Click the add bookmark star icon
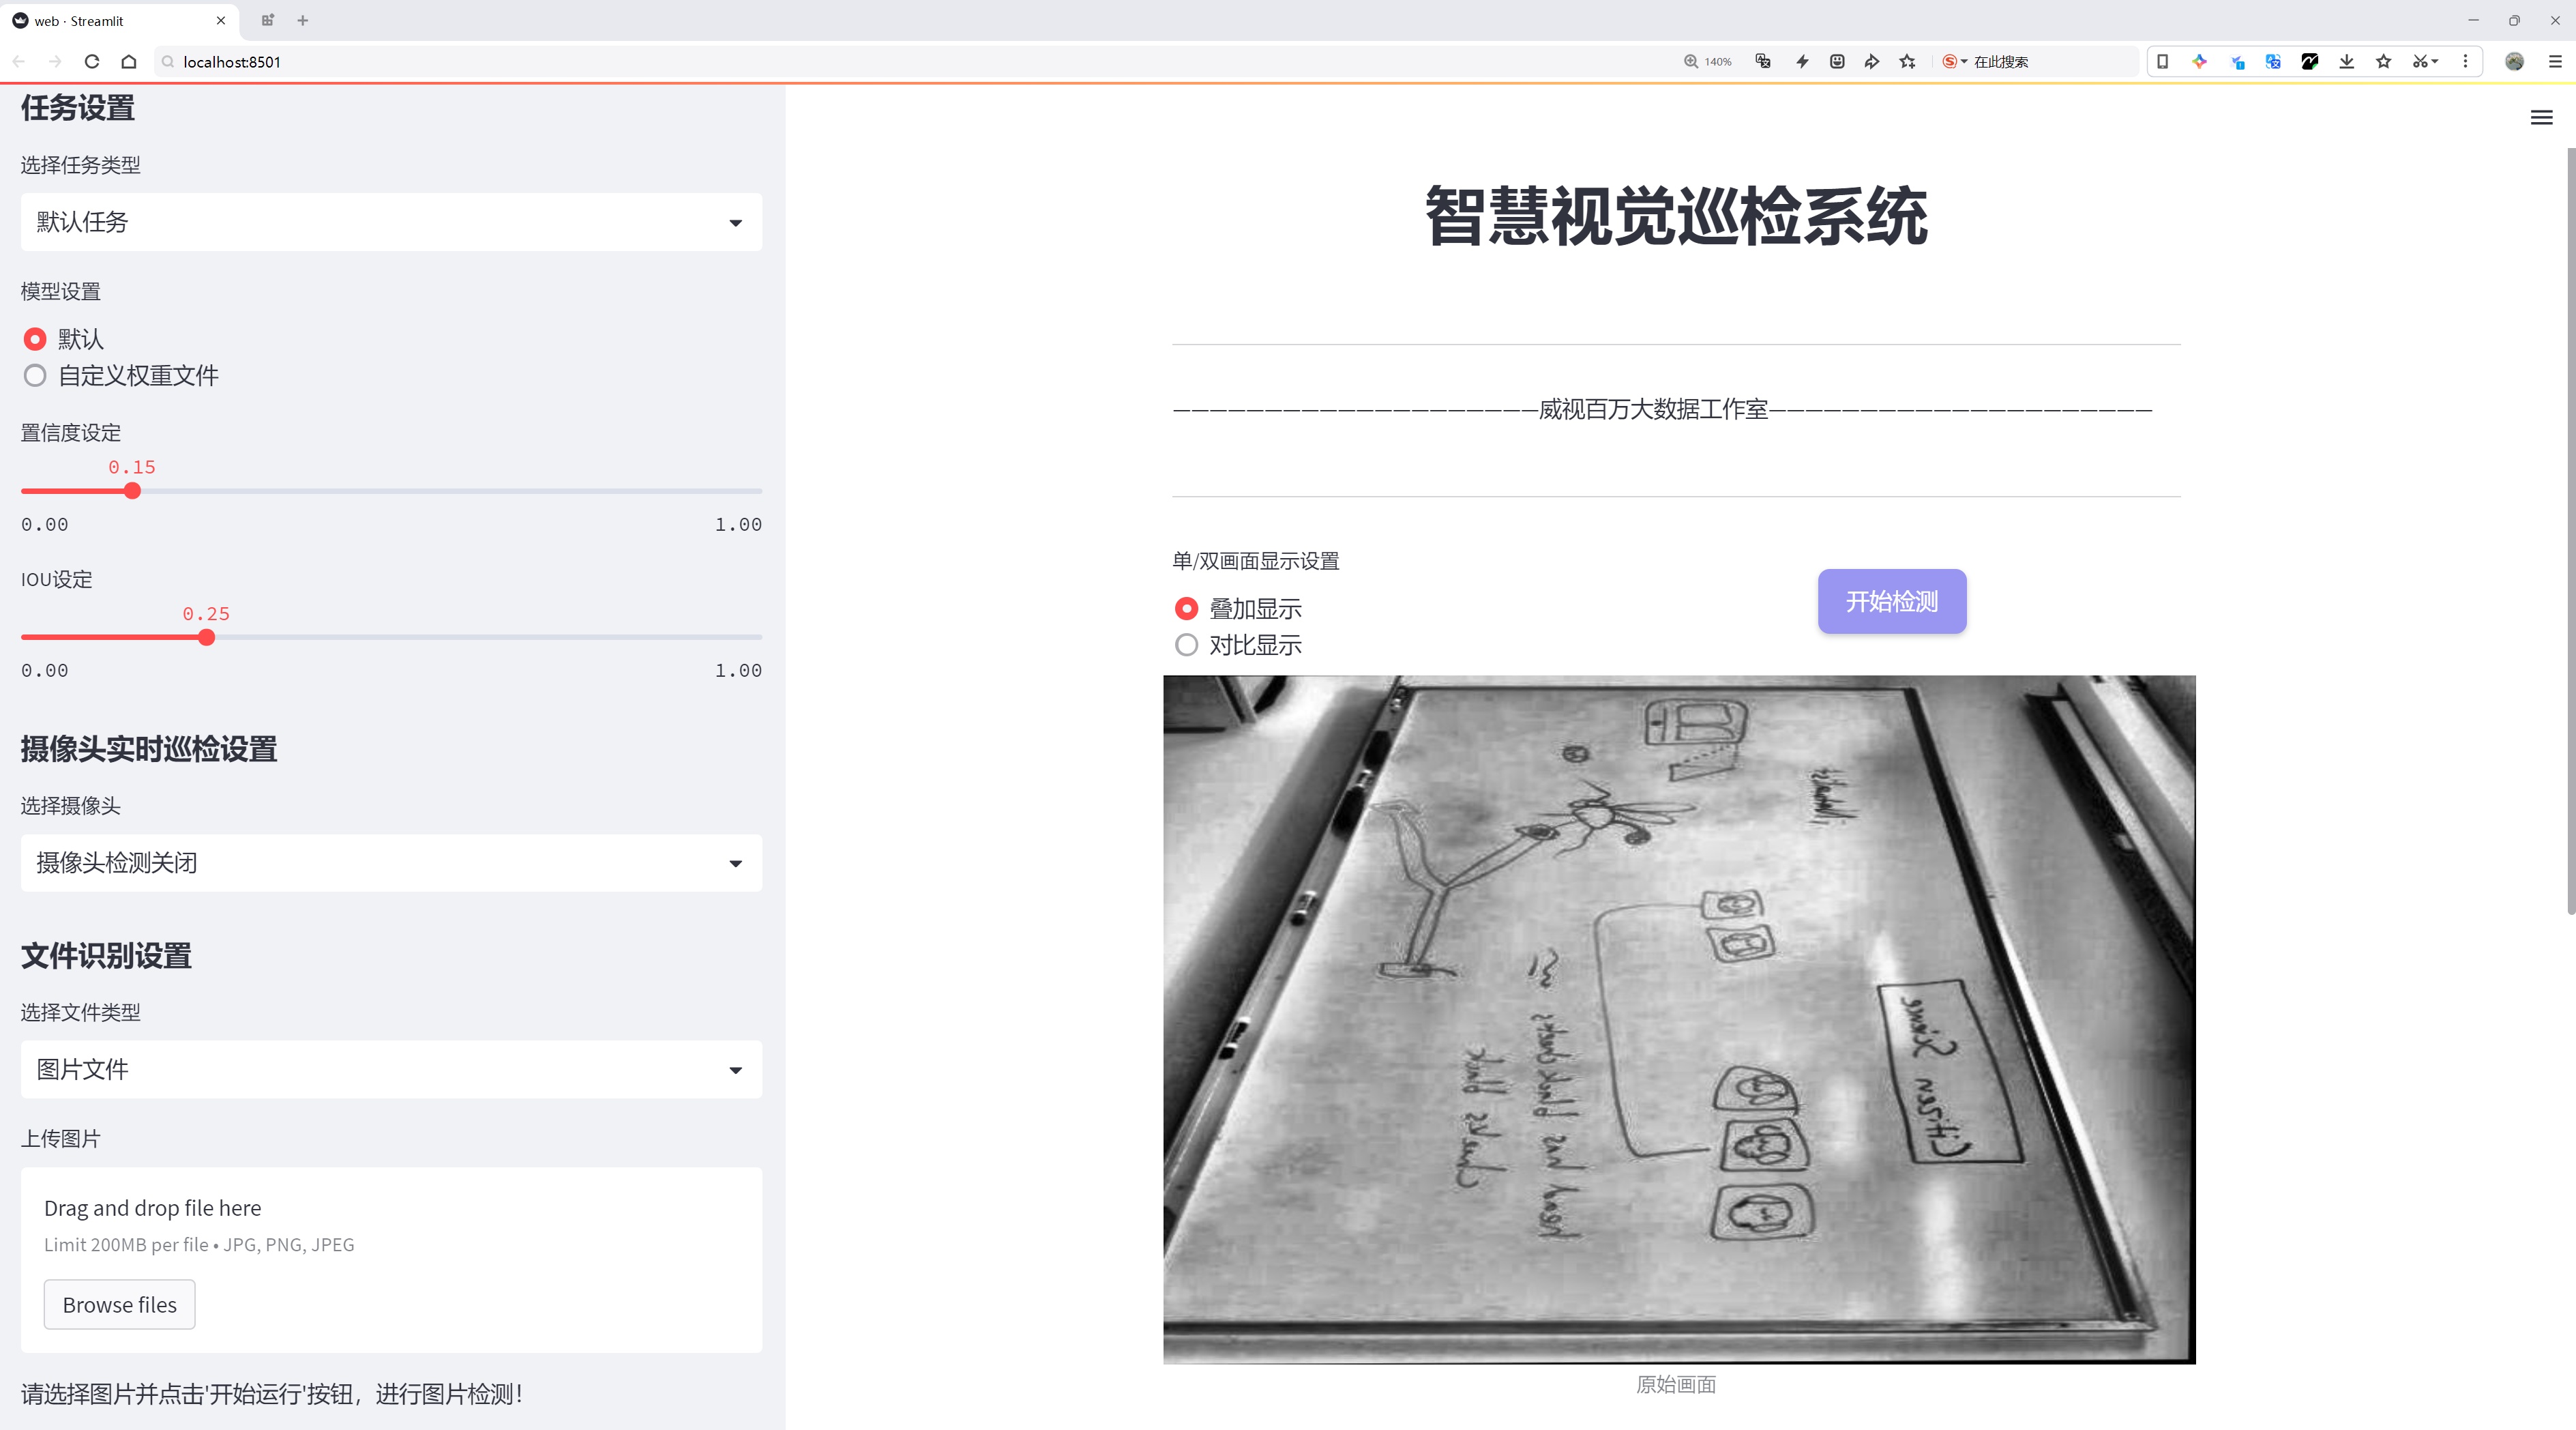 [x=1907, y=62]
